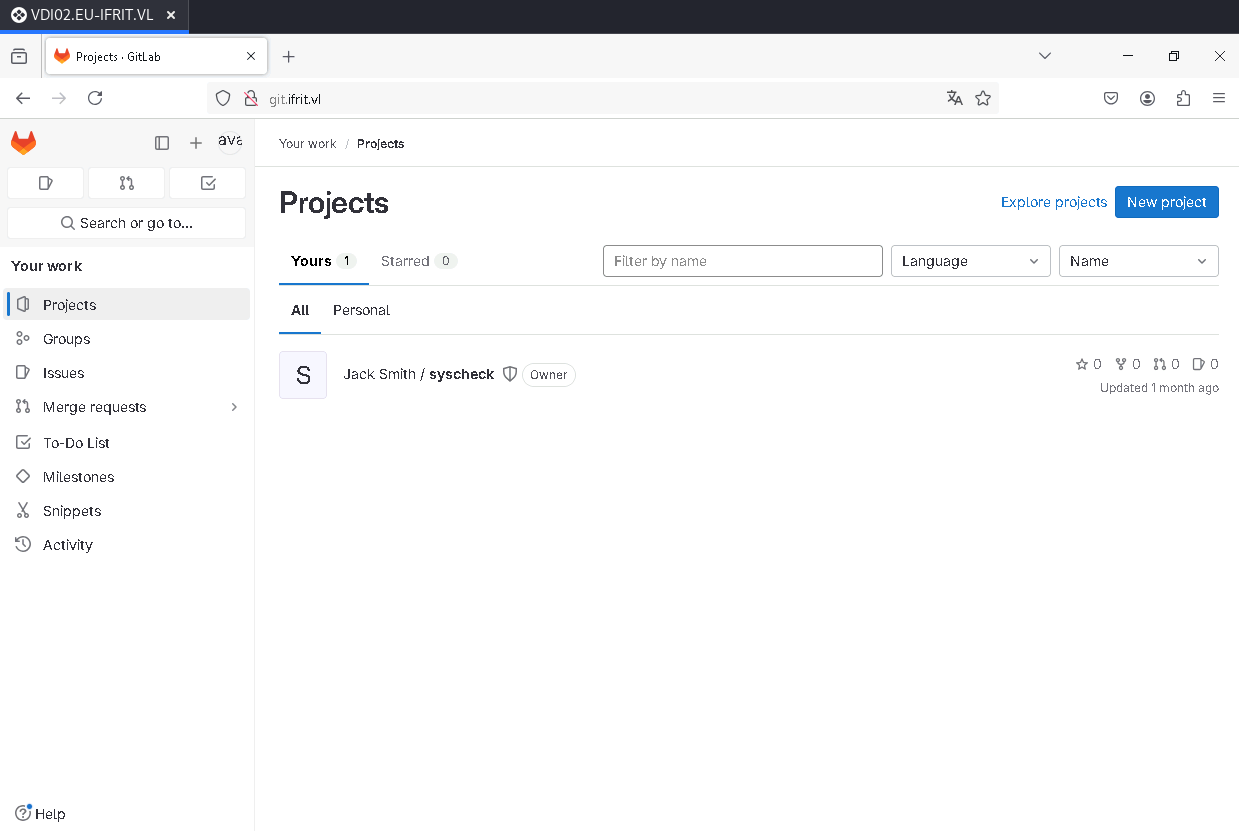Click the translate page icon in address bar
Viewport: 1239px width, 831px height.
(955, 98)
